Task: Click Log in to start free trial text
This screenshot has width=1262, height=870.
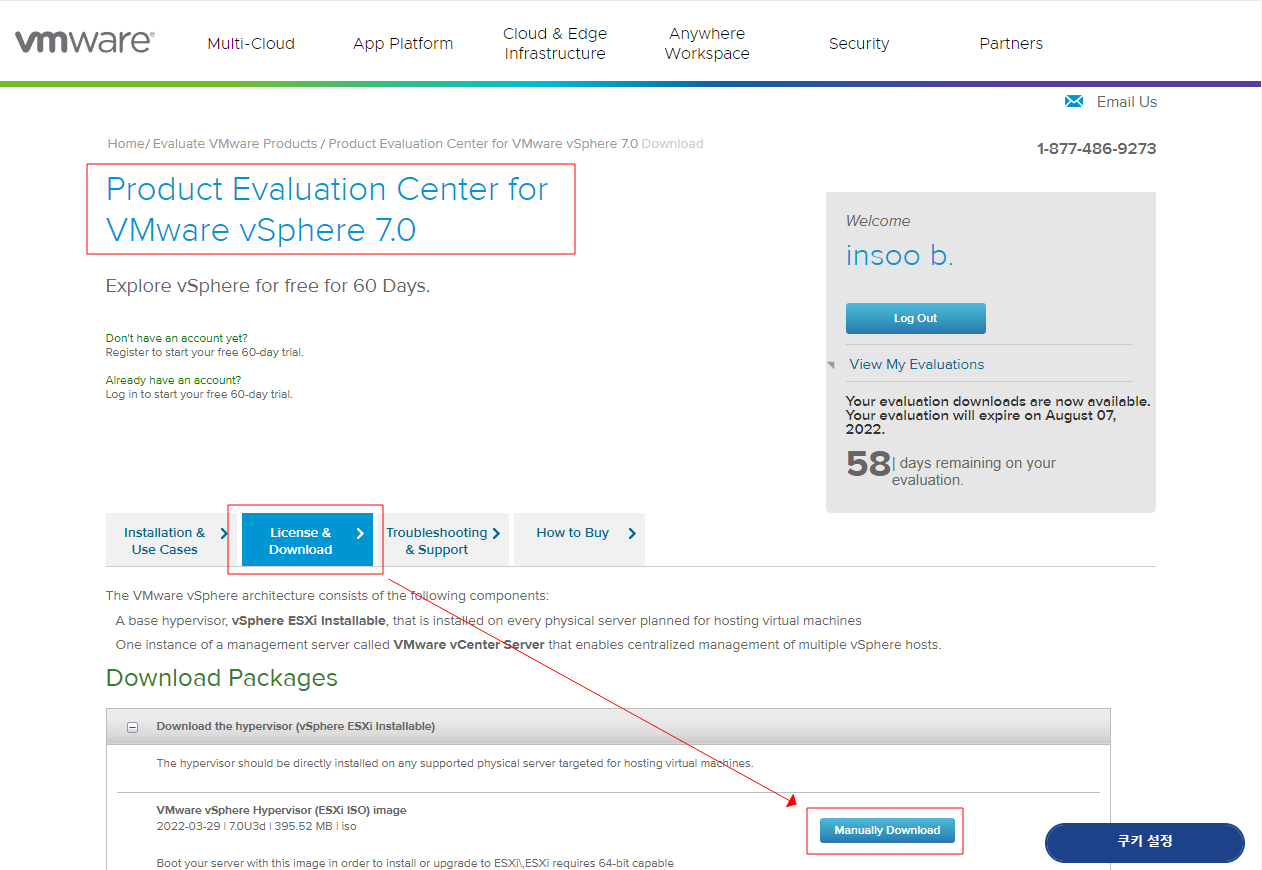Action: click(199, 394)
